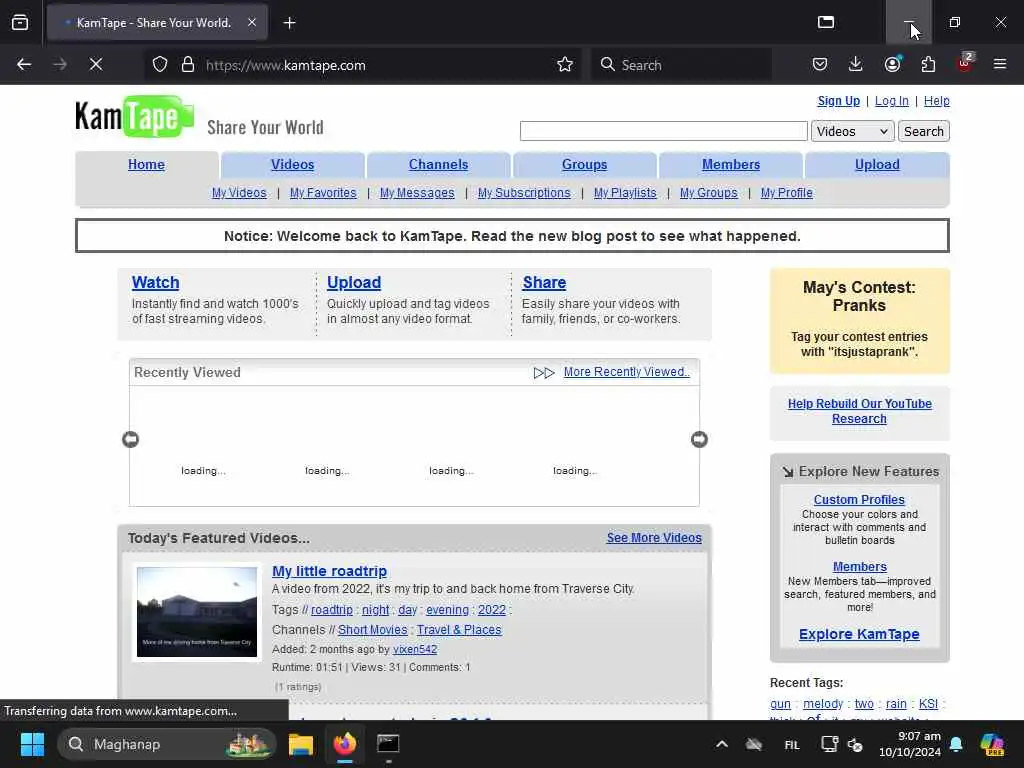This screenshot has width=1024, height=768.
Task: Open Pocket save icon
Action: pos(820,64)
